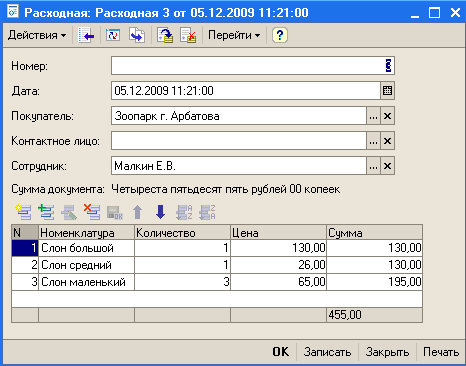This screenshot has width=466, height=366.
Task: Click the find-in-list toolbar icon
Action: point(86,35)
